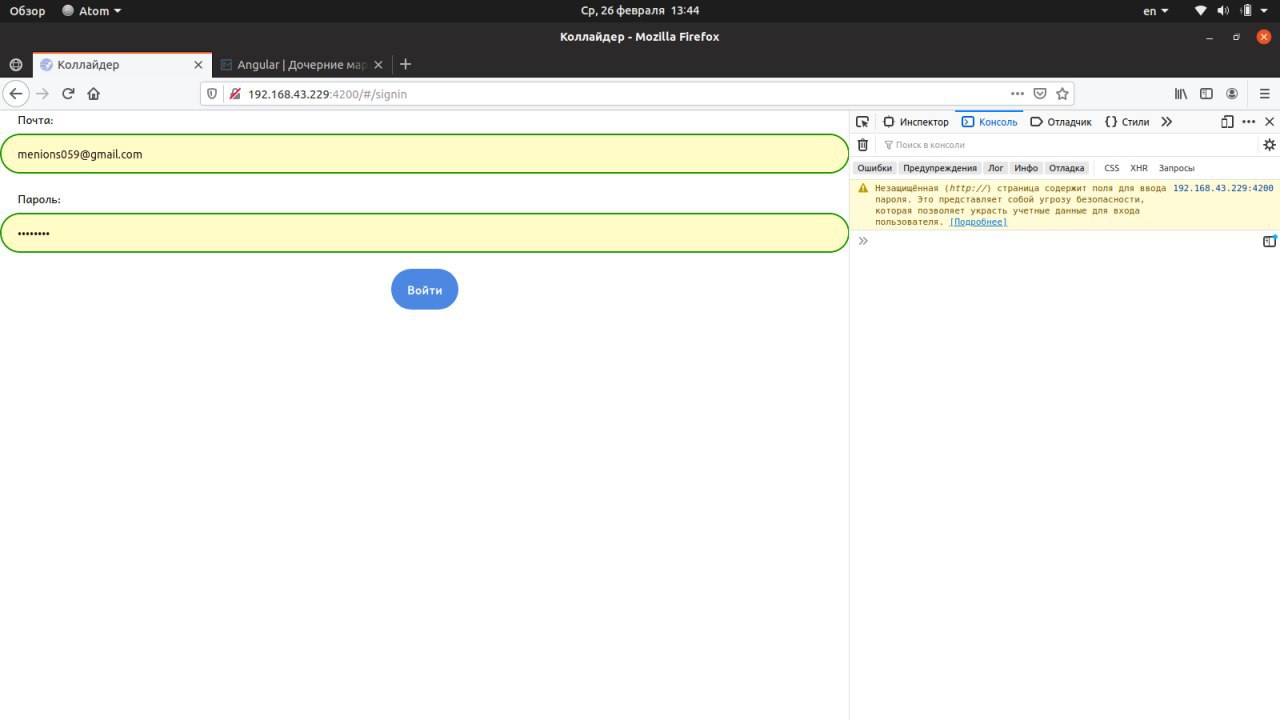Click the Пароль password input field
This screenshot has width=1280, height=720.
424,233
